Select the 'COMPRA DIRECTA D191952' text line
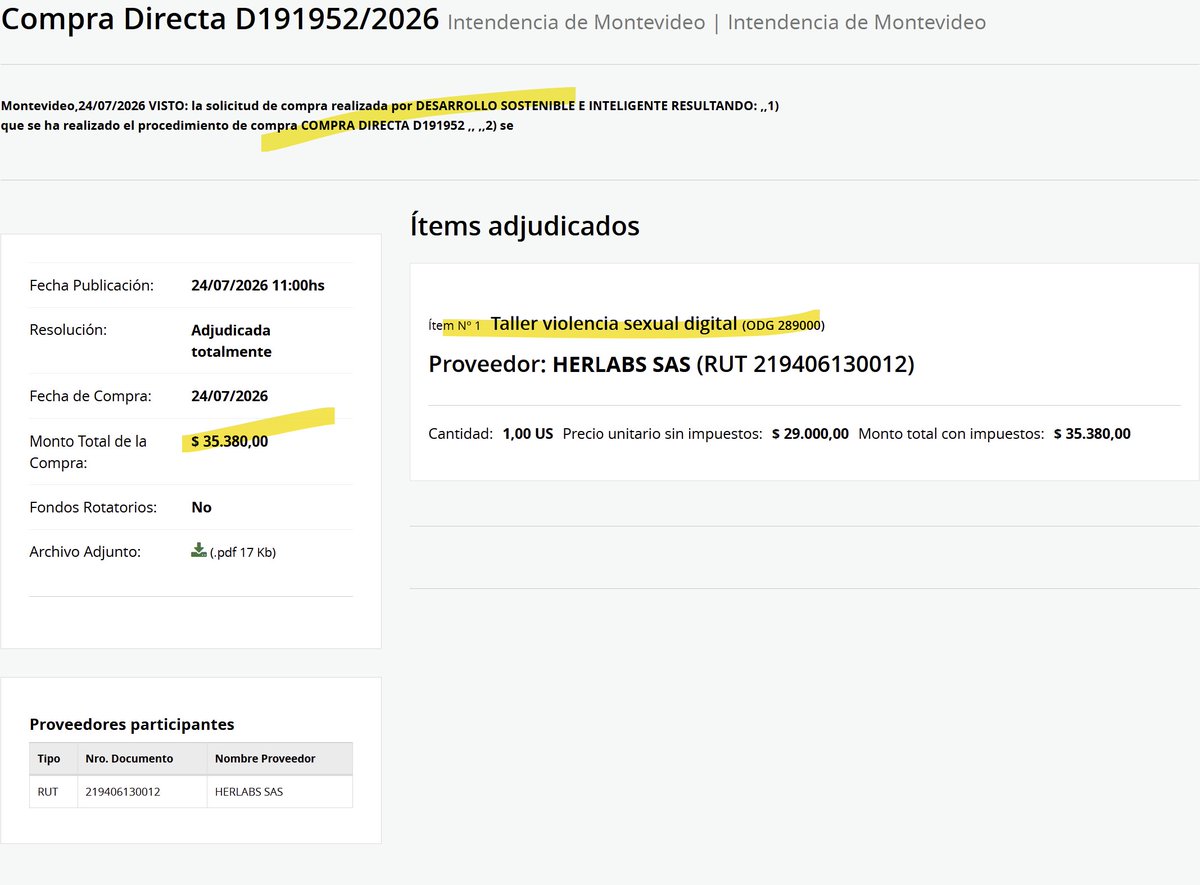This screenshot has height=885, width=1200. pyautogui.click(x=257, y=126)
